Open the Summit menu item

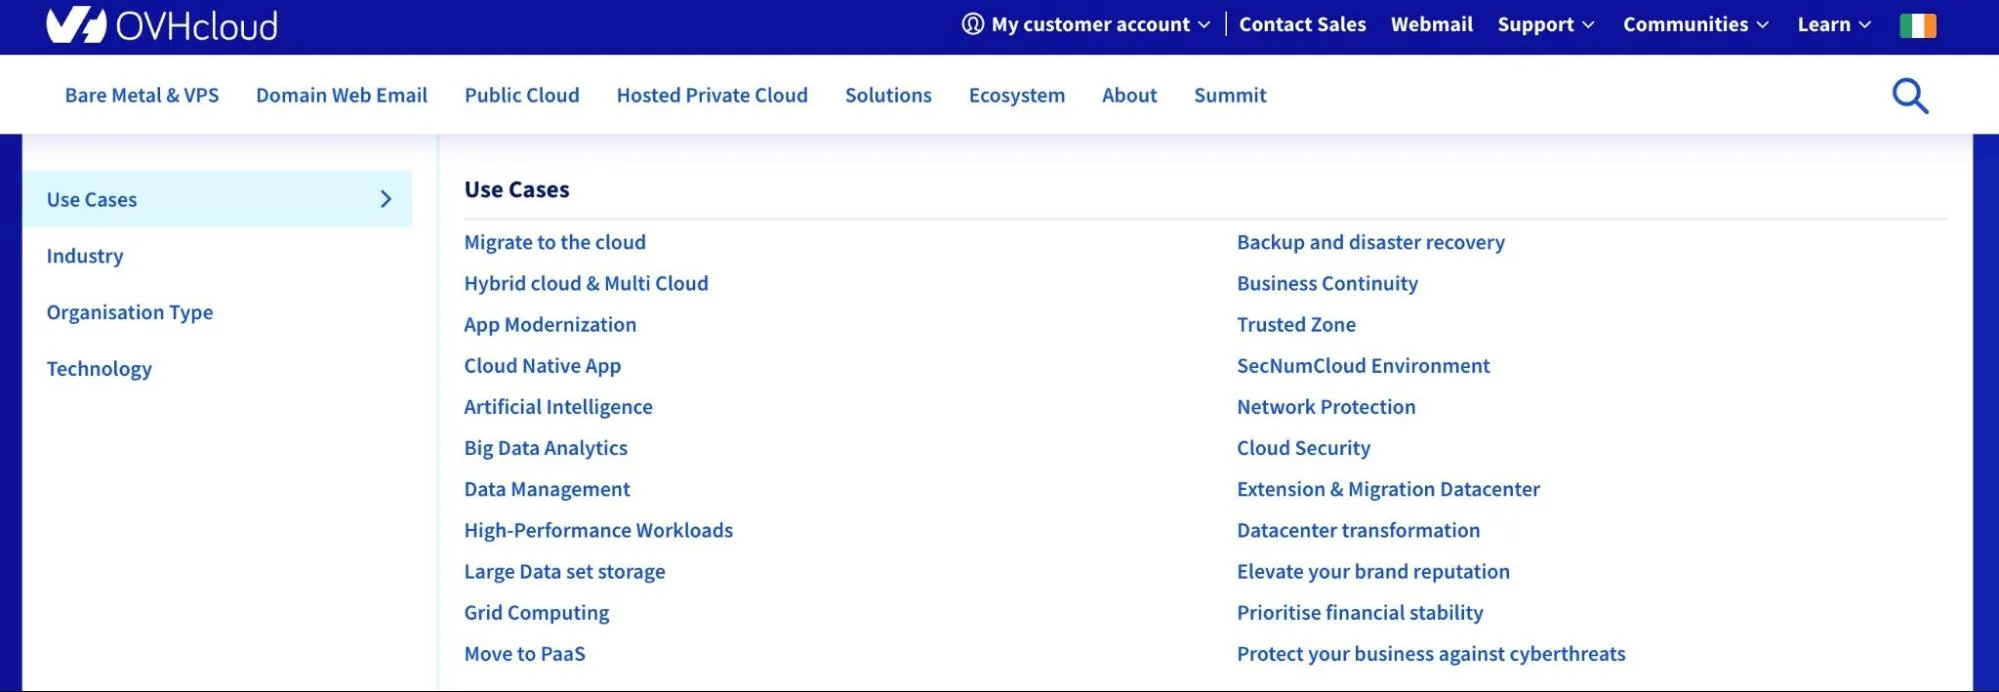point(1230,95)
